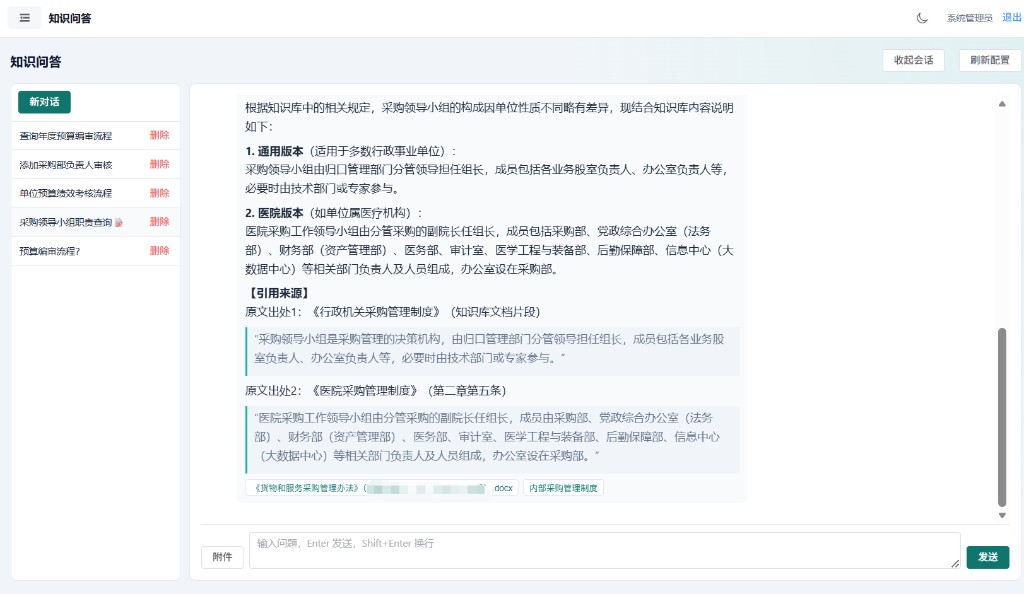1024x594 pixels.
Task: Click the 【引用来源】 heading
Action: 278,293
